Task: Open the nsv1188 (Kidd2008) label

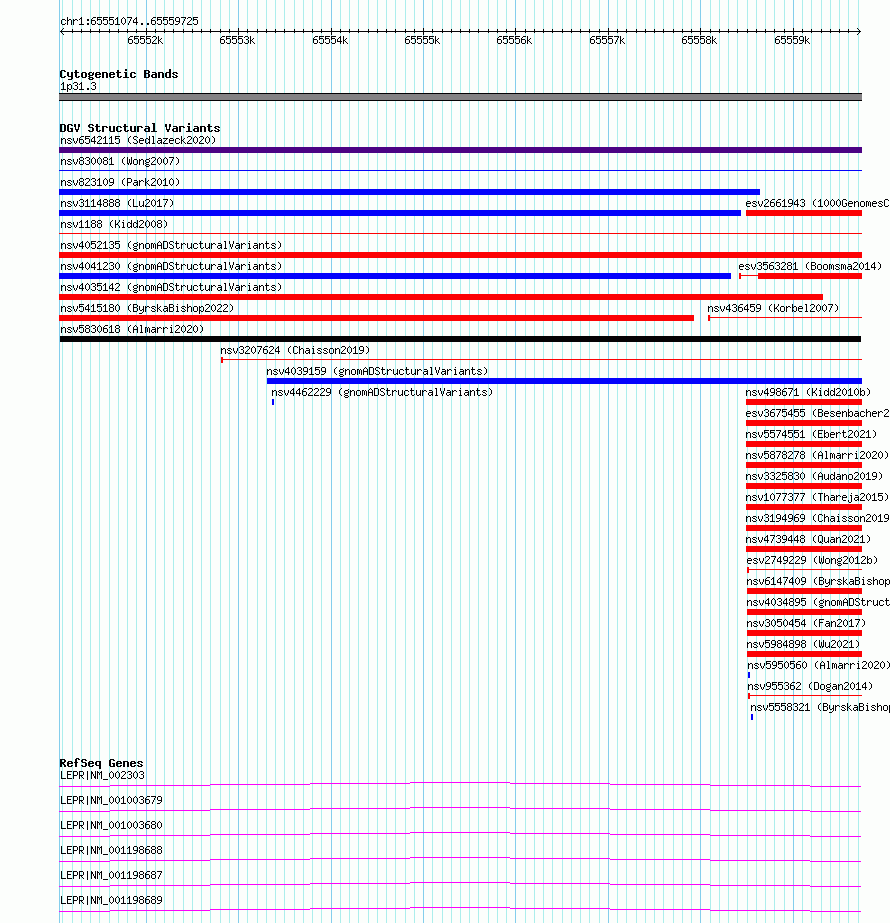Action: 114,224
